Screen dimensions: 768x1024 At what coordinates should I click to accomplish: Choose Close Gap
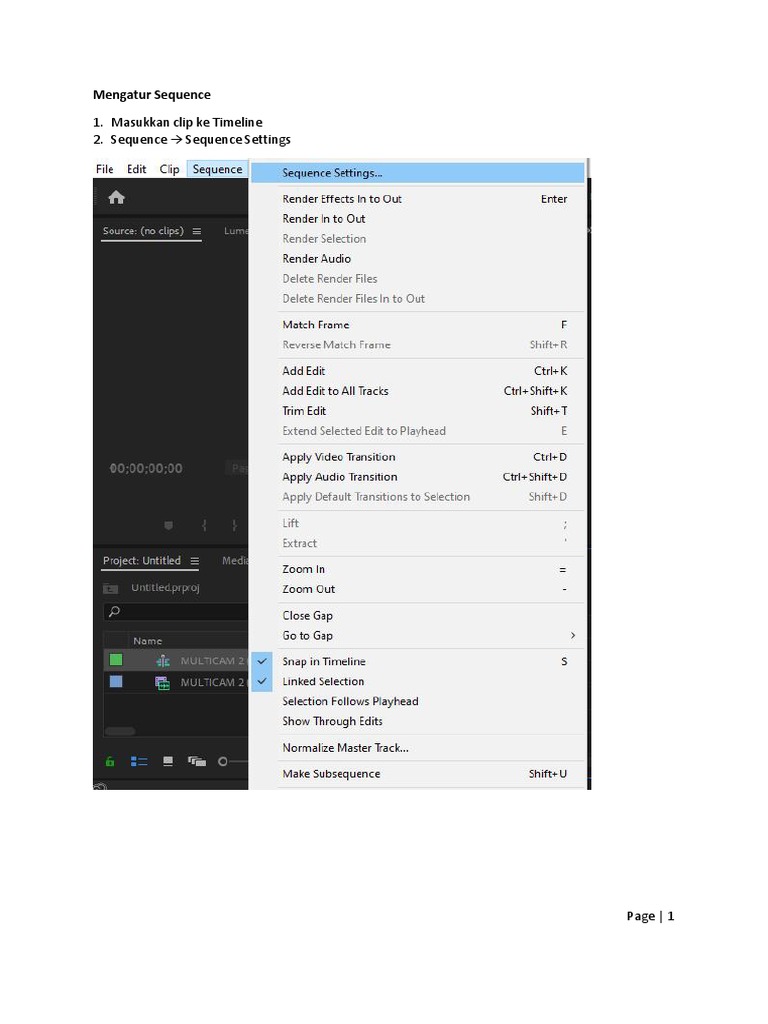point(418,616)
